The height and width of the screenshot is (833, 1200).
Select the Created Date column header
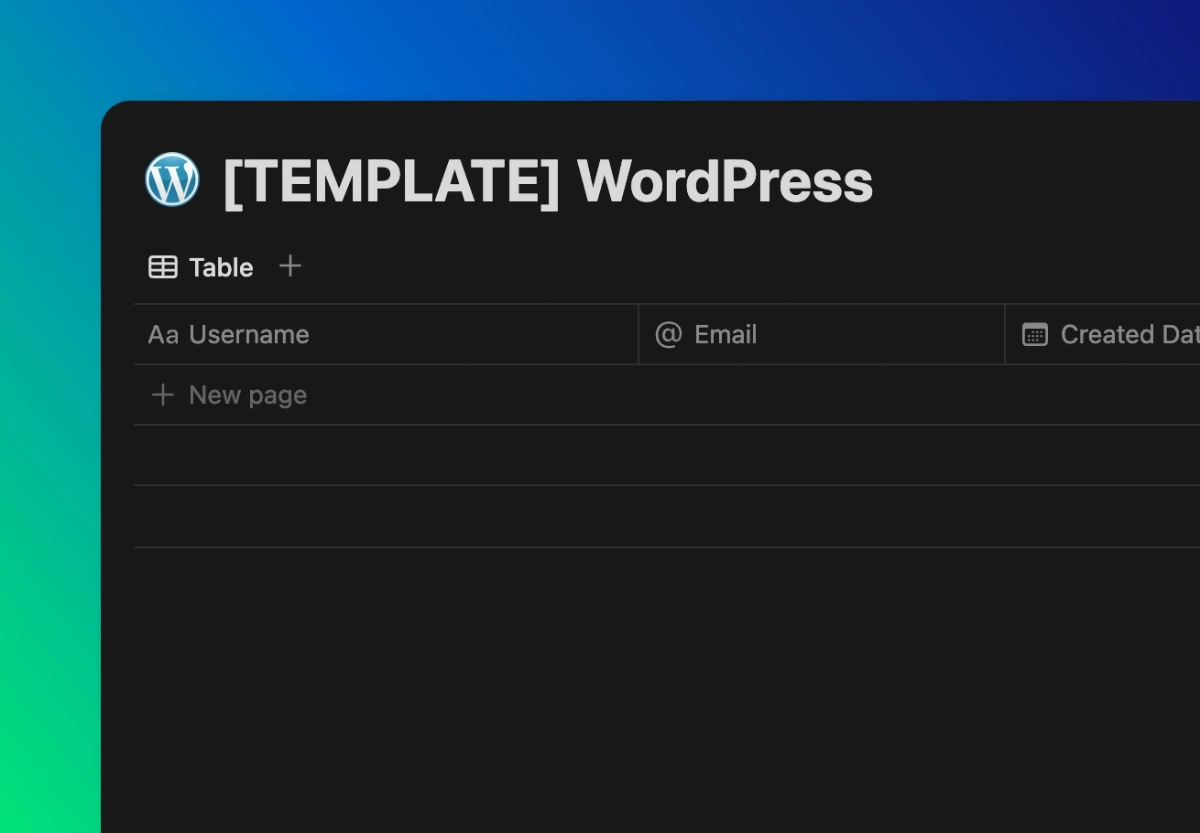(1110, 334)
